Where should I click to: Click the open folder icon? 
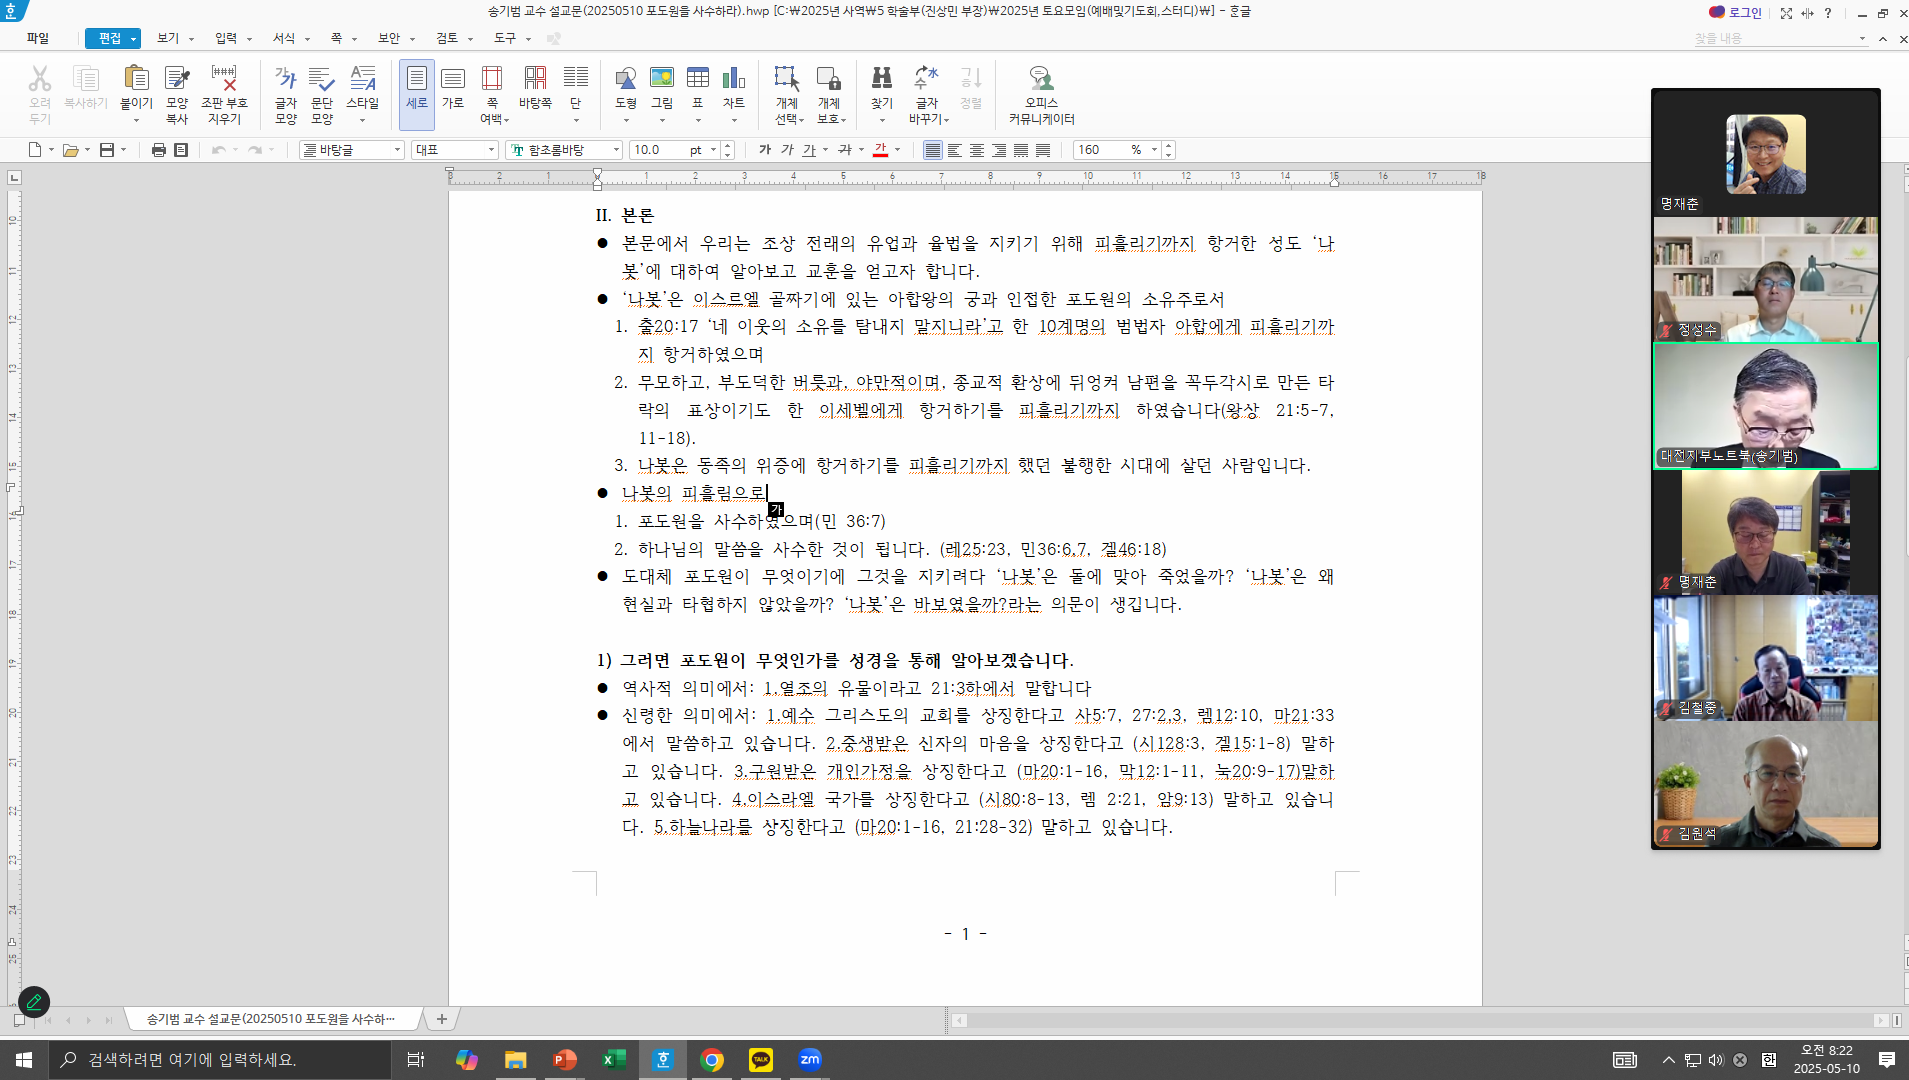click(x=70, y=150)
